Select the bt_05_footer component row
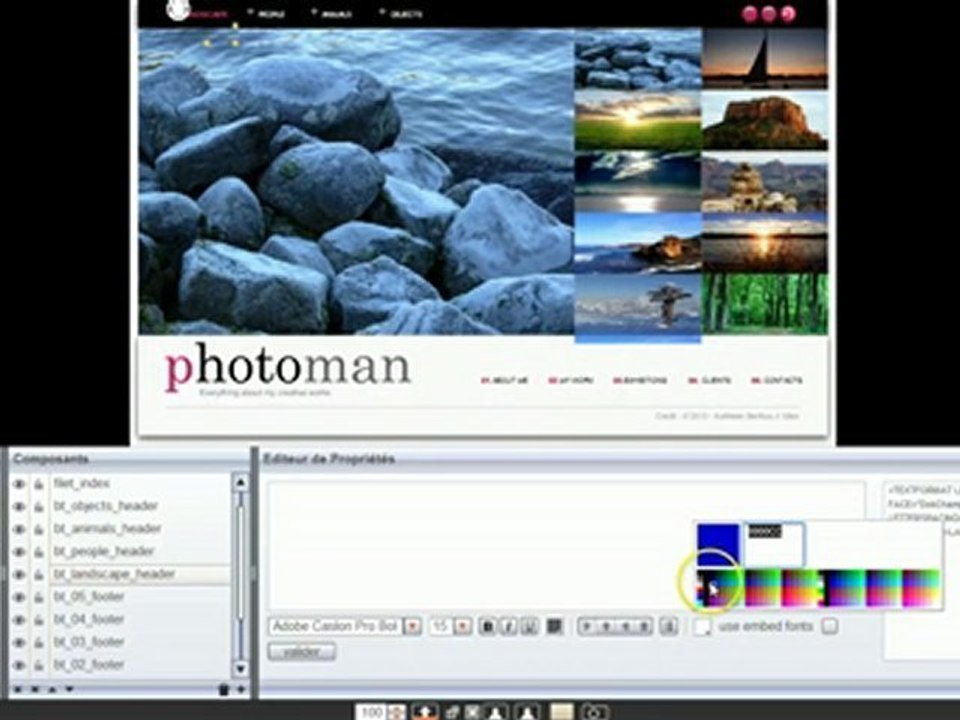Viewport: 960px width, 720px height. coord(140,597)
